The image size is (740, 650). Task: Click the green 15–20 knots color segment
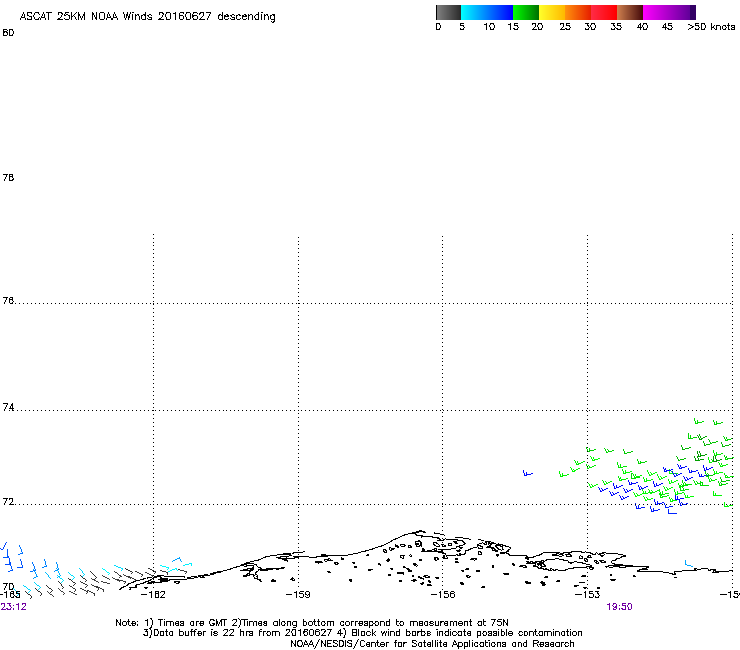click(x=526, y=12)
